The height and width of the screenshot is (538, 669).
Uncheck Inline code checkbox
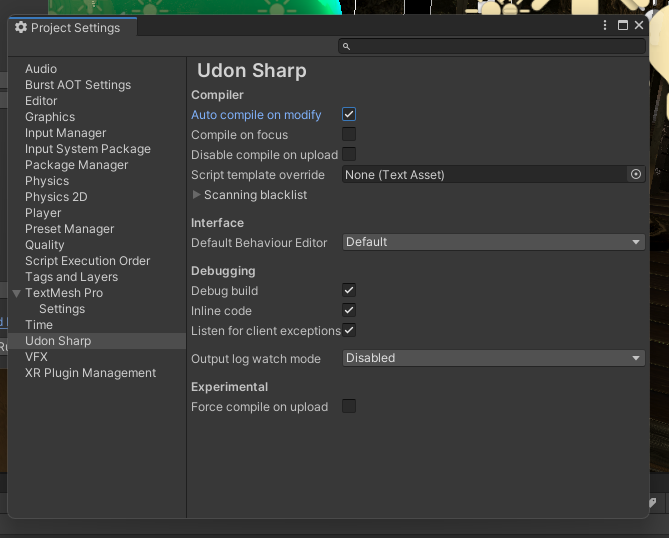coord(349,311)
